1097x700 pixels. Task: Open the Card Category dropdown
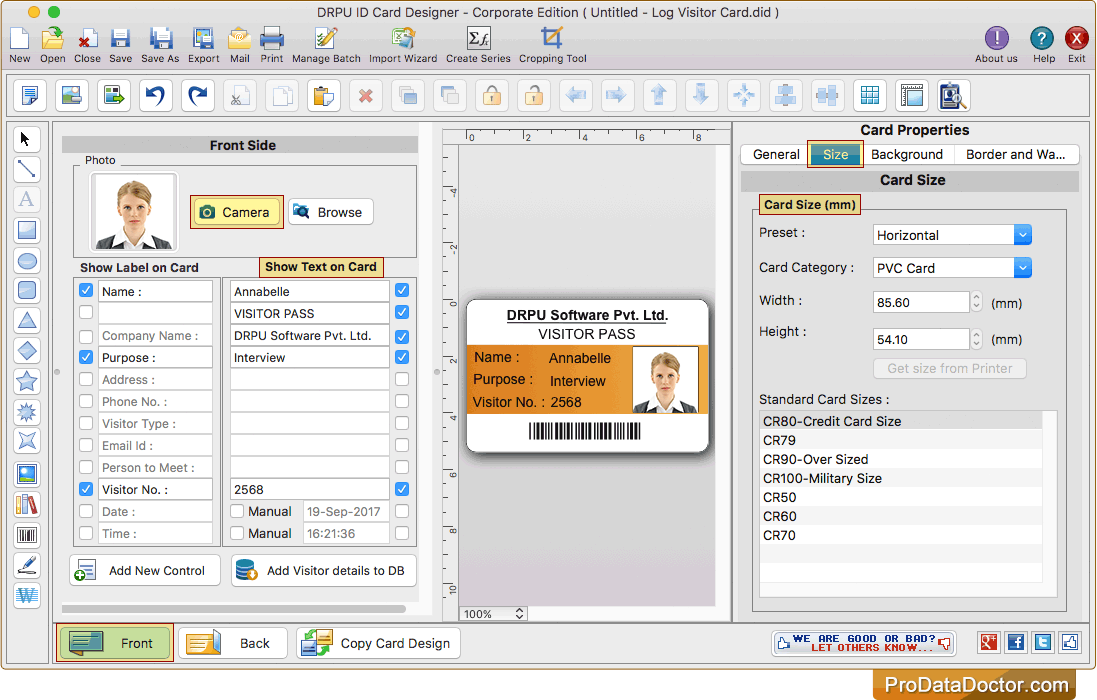click(x=952, y=268)
